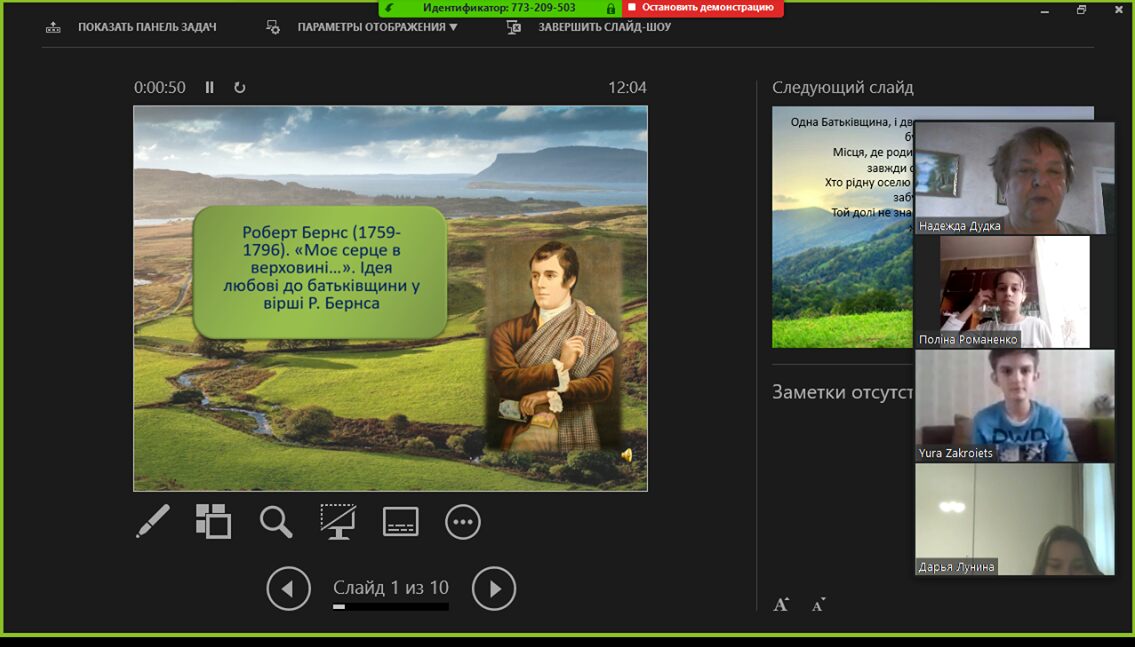Image resolution: width=1135 pixels, height=647 pixels.
Task: Advance to the next slide arrow
Action: (494, 588)
